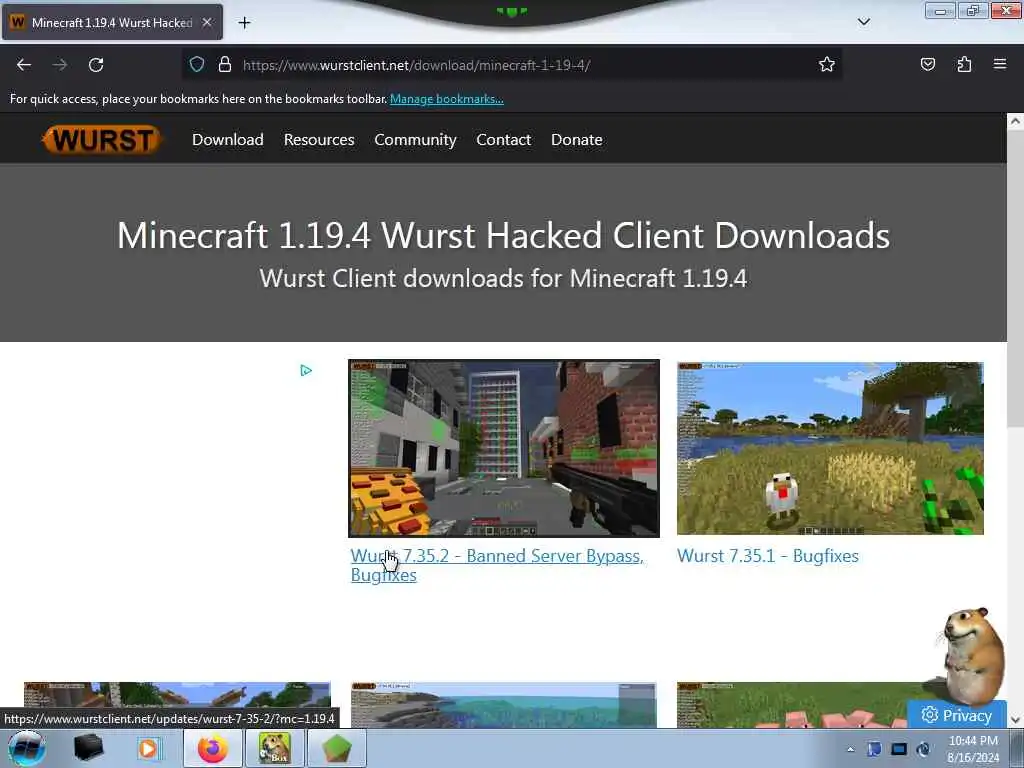Show hidden system tray icons arrow
The image size is (1024, 768).
(850, 749)
